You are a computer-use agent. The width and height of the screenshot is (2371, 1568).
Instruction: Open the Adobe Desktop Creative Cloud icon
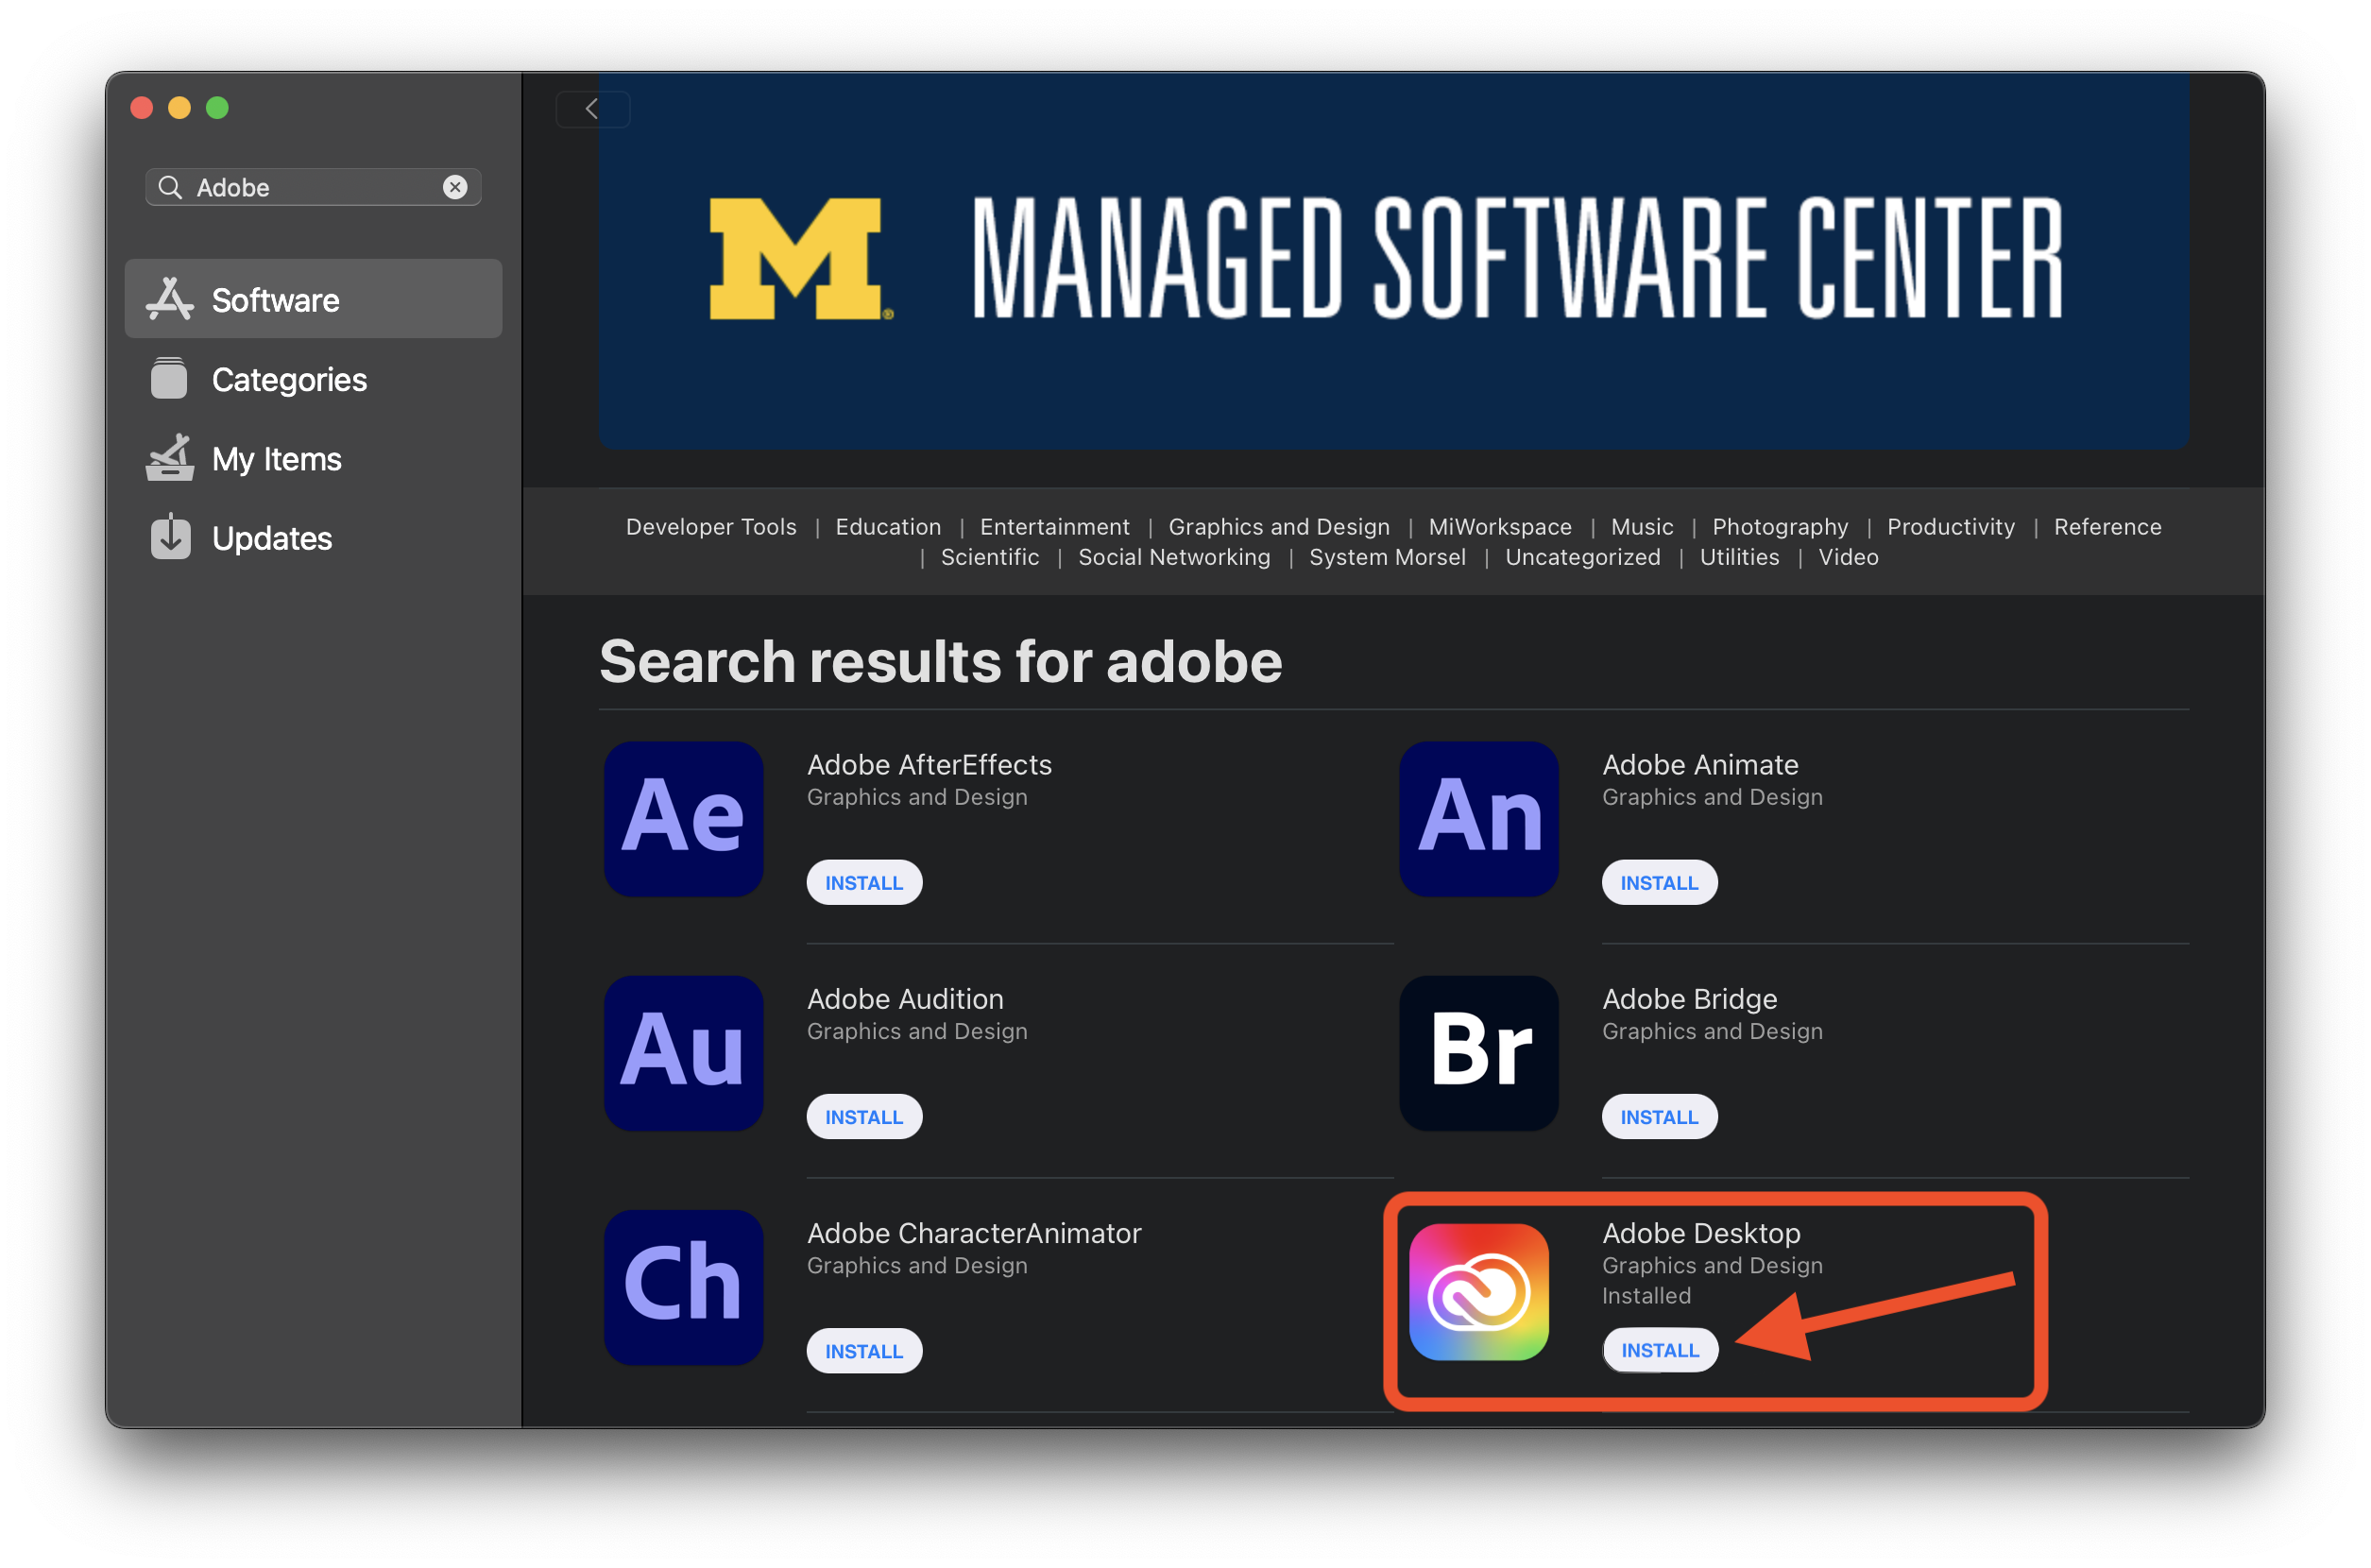pyautogui.click(x=1478, y=1290)
